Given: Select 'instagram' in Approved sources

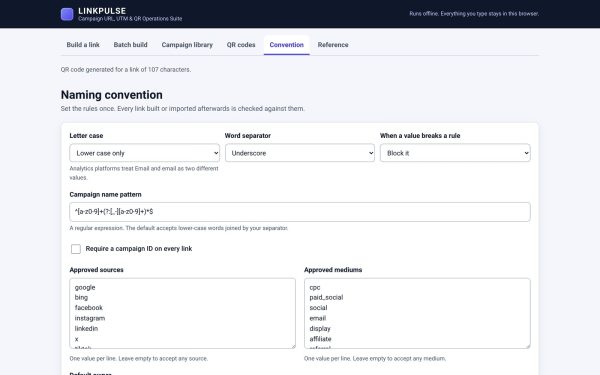Looking at the screenshot, I should tap(90, 318).
